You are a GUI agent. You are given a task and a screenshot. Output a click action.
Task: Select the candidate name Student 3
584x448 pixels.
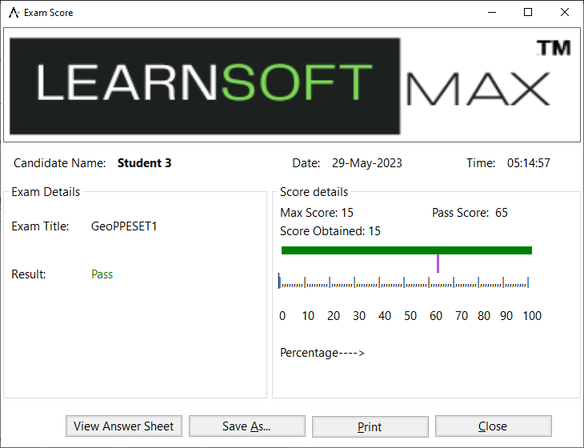tap(144, 163)
